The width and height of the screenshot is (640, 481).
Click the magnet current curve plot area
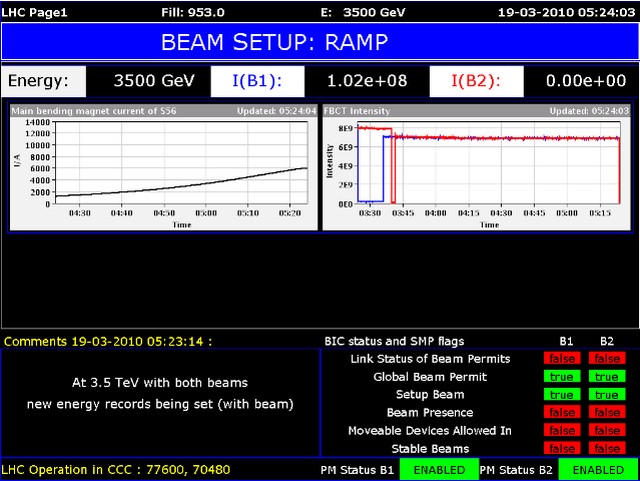181,163
